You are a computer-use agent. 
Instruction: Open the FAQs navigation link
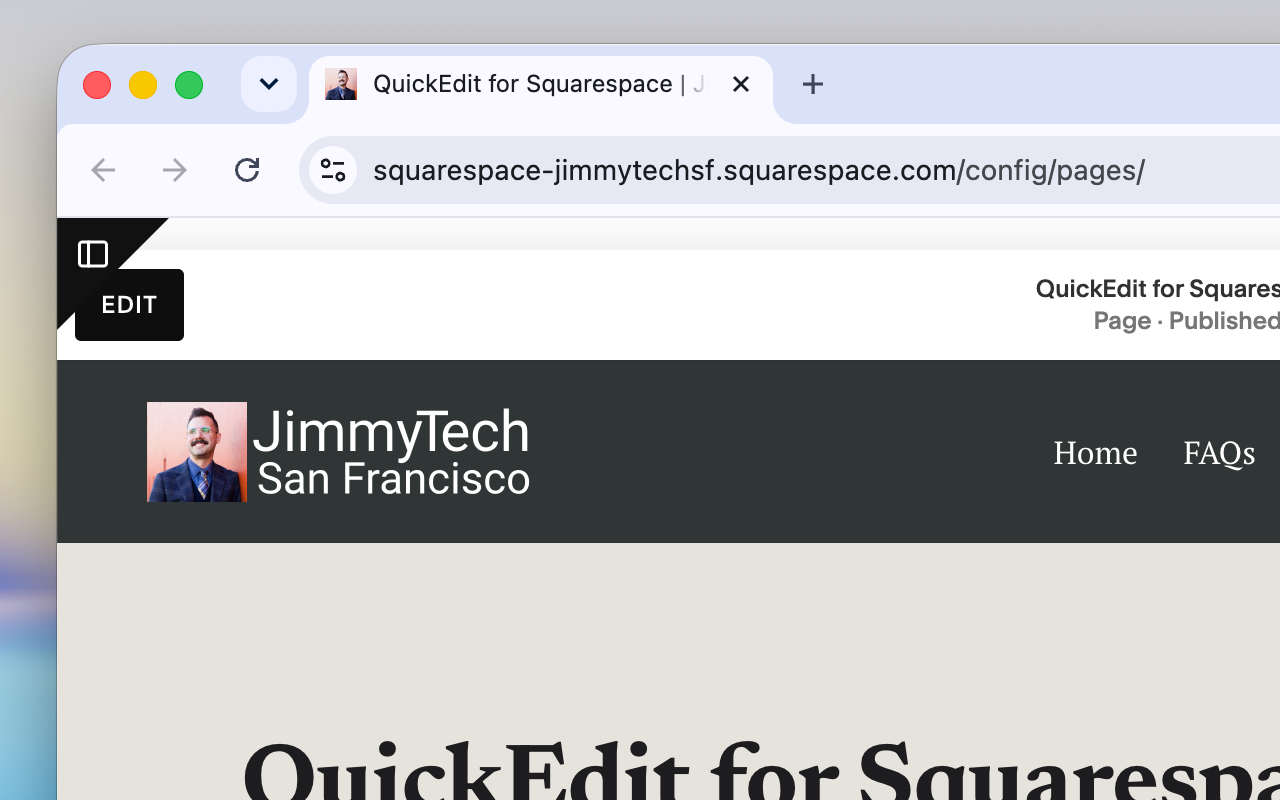click(1219, 453)
